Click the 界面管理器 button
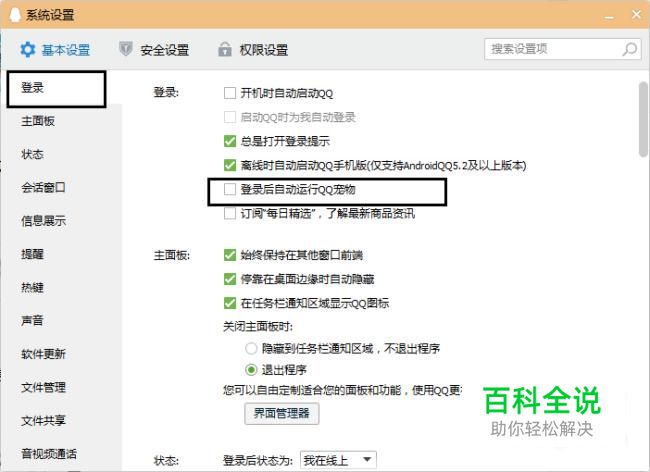The height and width of the screenshot is (472, 650). [x=281, y=413]
